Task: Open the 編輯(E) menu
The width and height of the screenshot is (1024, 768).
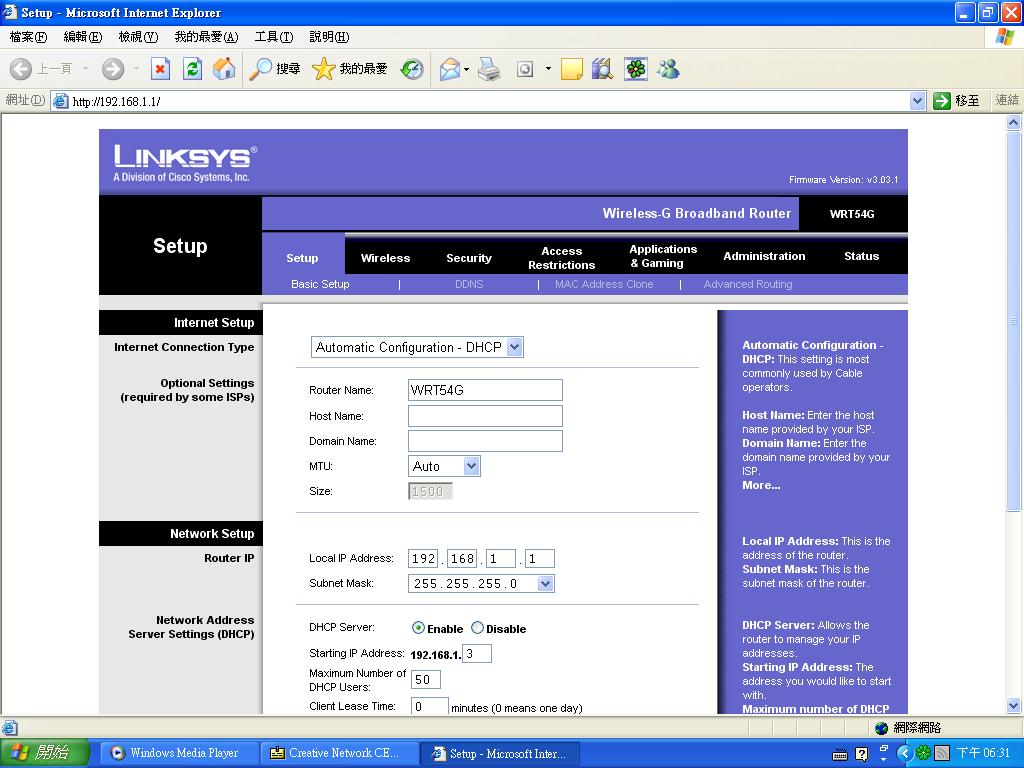Action: coord(83,37)
